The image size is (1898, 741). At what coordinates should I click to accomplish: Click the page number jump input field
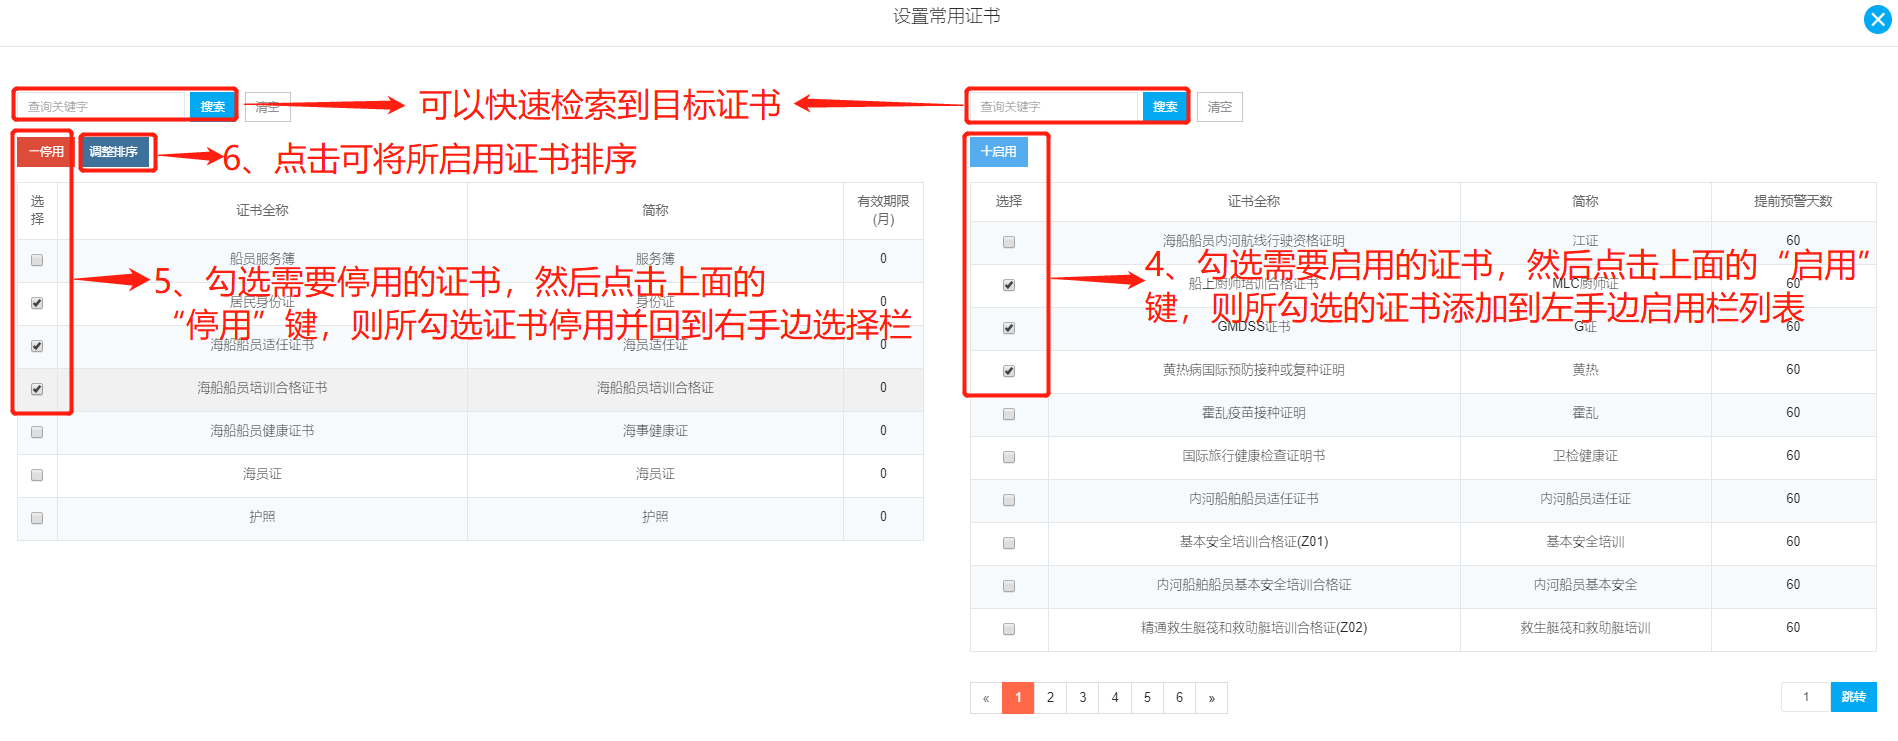[x=1806, y=697]
